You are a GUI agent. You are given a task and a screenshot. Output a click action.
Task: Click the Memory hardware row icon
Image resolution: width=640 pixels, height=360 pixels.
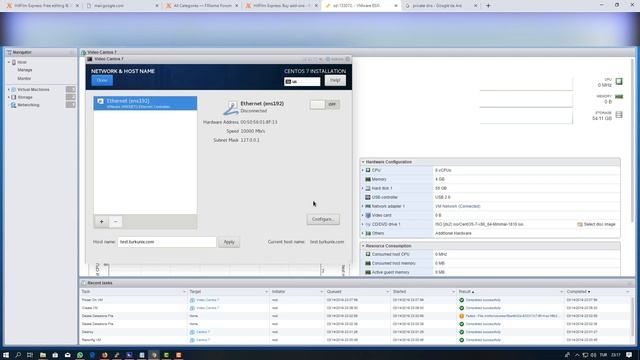tap(368, 179)
